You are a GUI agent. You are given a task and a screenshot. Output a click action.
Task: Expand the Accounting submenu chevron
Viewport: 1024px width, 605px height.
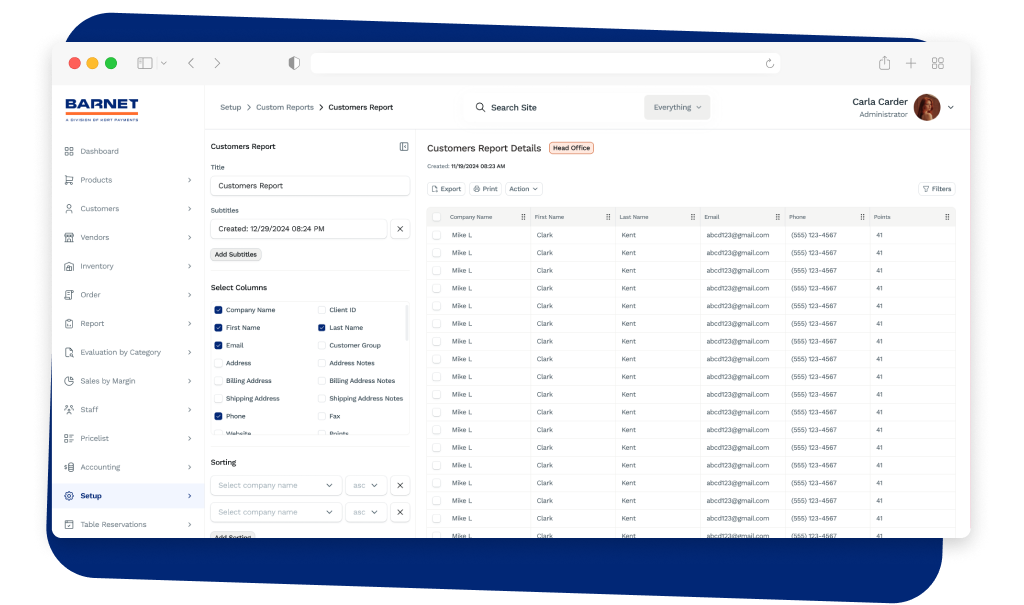[189, 468]
